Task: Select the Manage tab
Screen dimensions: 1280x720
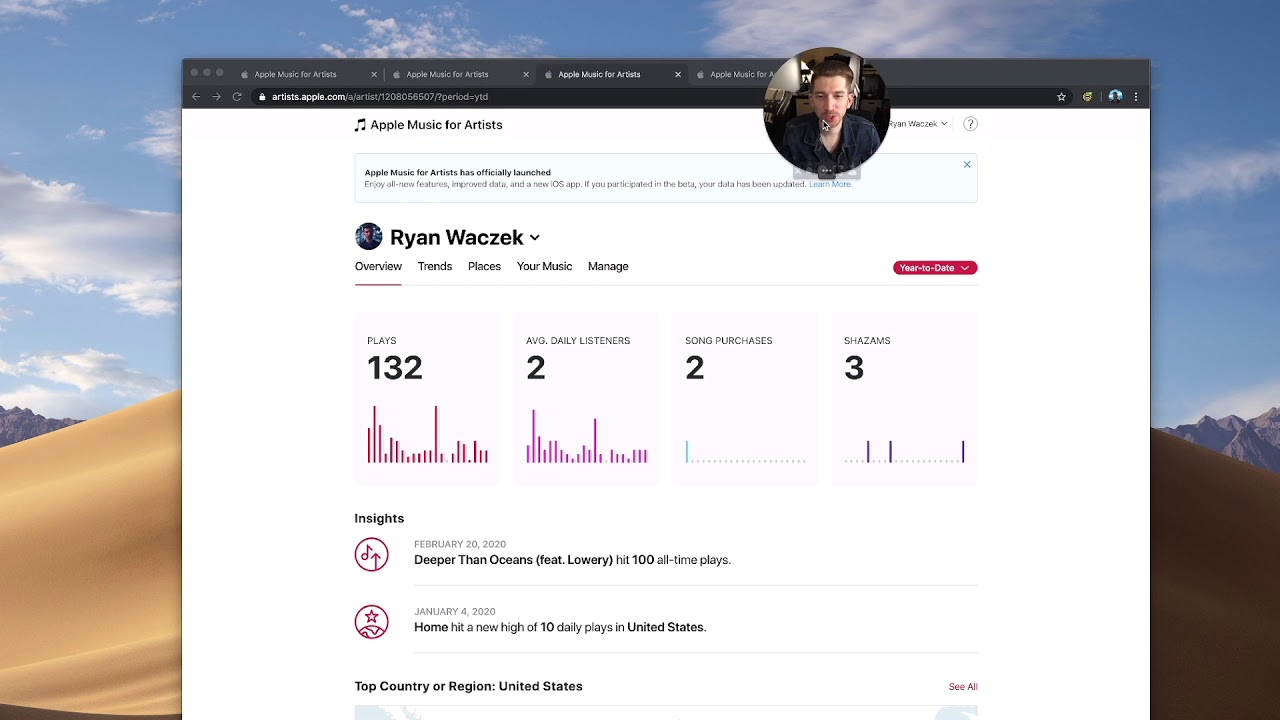Action: pos(608,267)
